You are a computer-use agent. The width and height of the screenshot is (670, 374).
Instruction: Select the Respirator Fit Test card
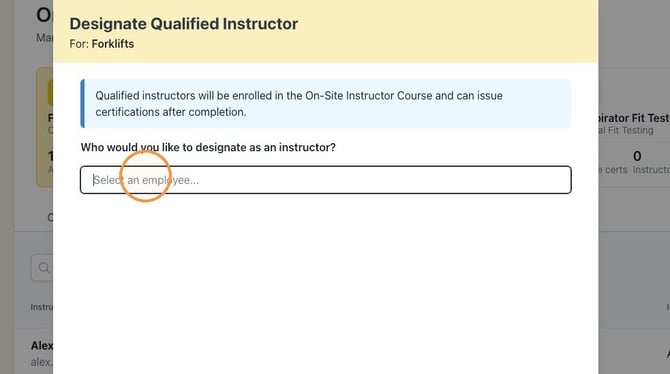(634, 127)
